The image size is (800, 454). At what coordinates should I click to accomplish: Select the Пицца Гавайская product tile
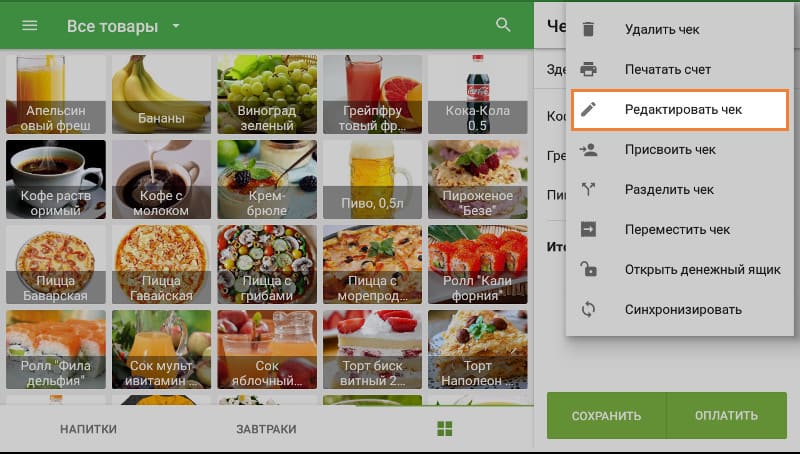click(161, 265)
